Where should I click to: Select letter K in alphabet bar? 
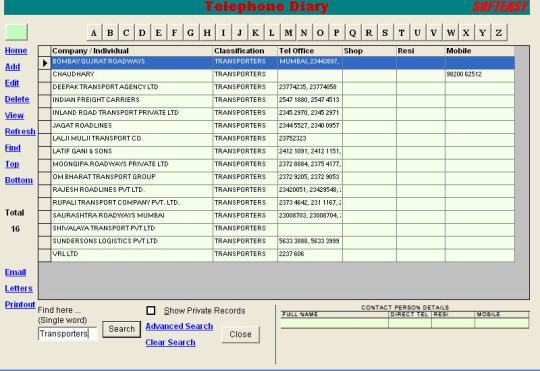[x=256, y=33]
